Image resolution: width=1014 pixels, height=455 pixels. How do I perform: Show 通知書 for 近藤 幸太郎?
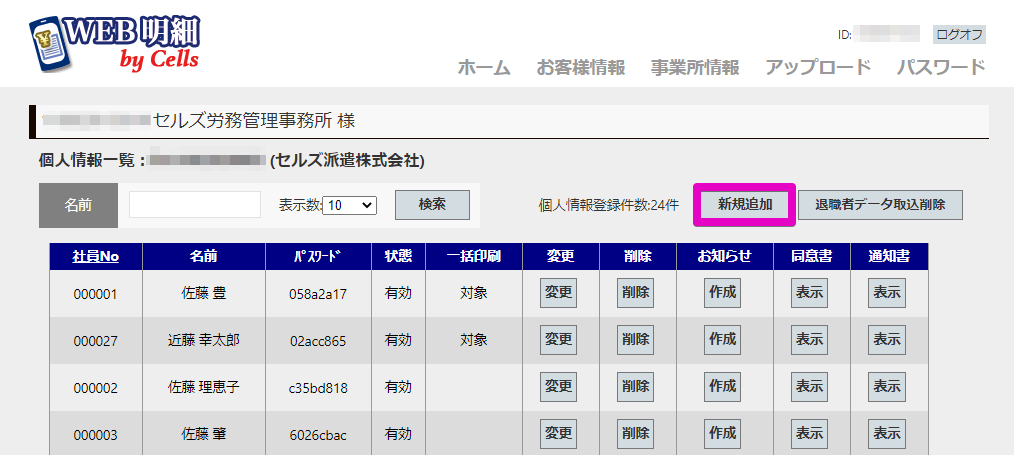coord(887,340)
